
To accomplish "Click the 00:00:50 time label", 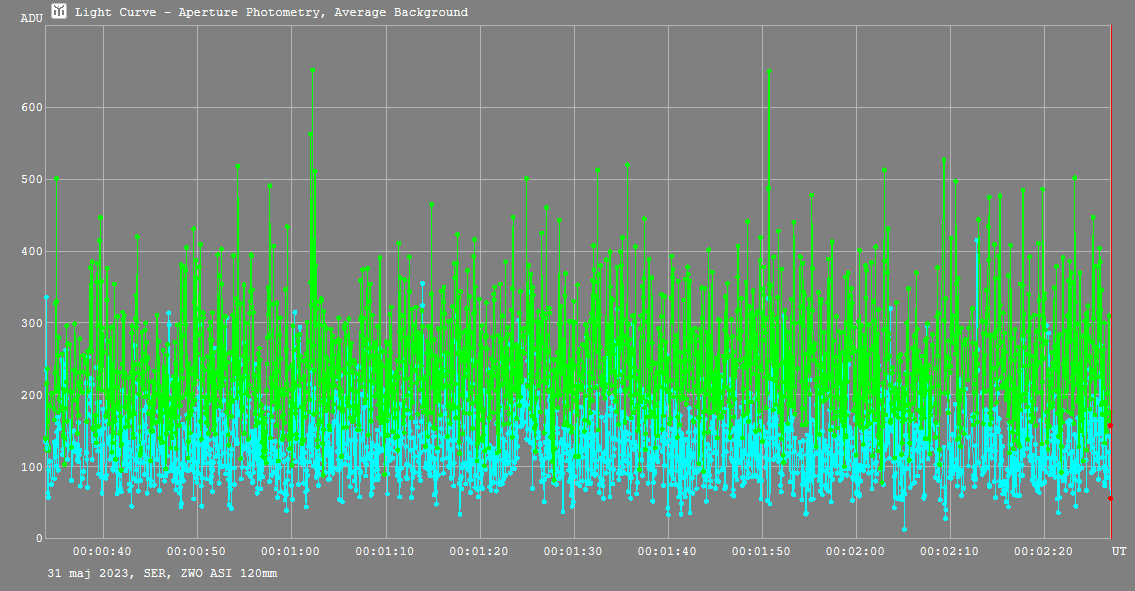I will click(x=196, y=551).
